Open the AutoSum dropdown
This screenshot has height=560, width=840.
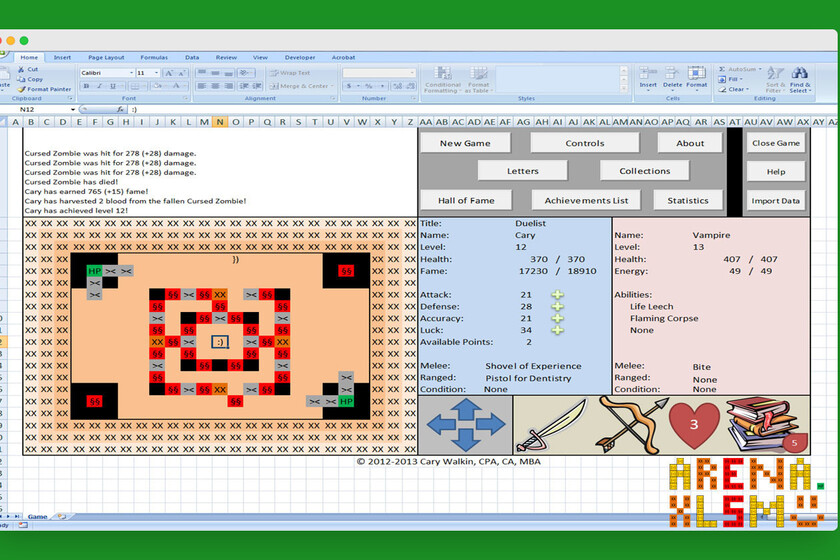pos(760,69)
